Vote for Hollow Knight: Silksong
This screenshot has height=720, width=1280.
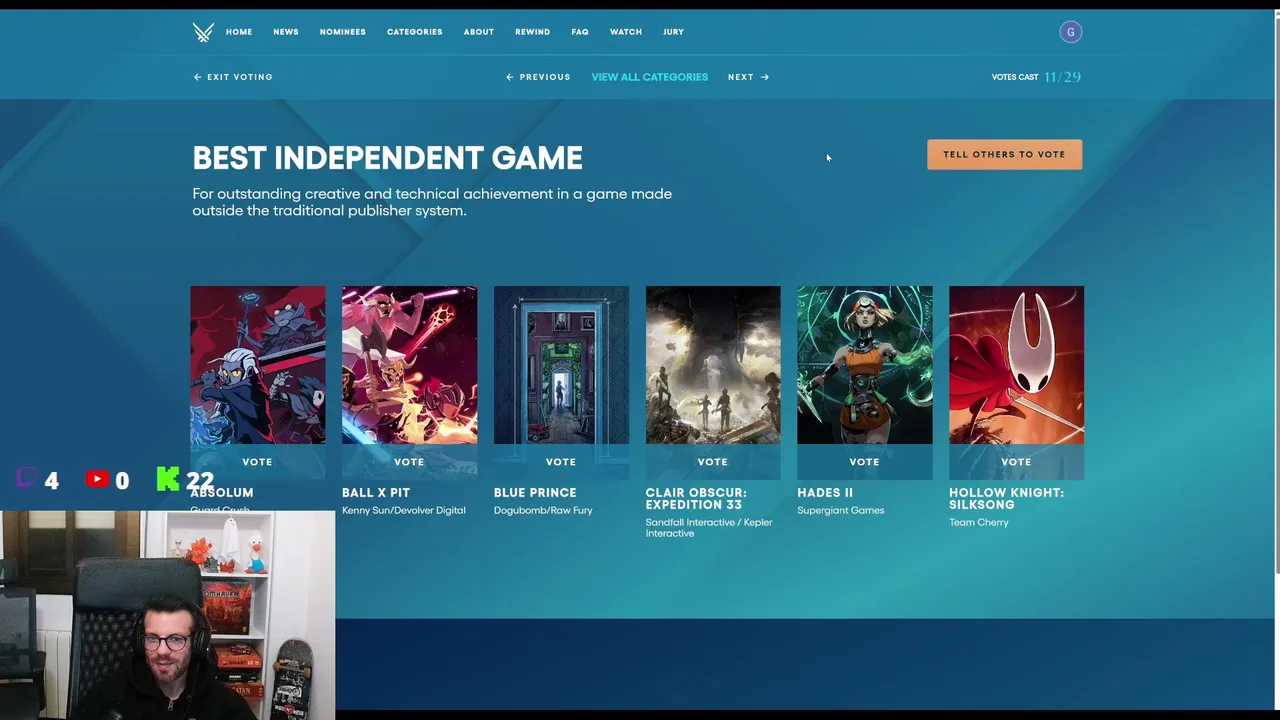[x=1016, y=462]
